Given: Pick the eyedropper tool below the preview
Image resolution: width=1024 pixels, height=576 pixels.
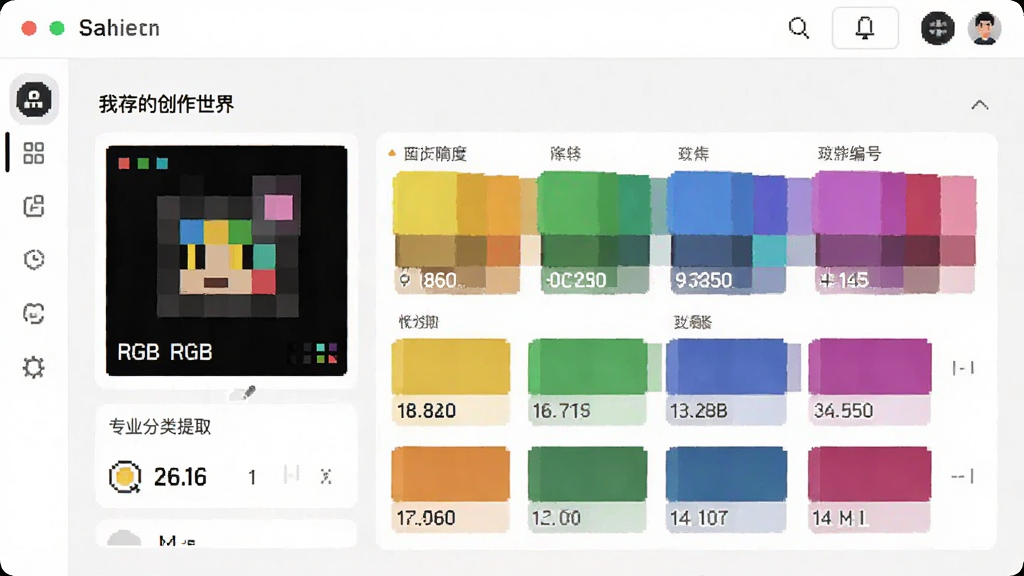Looking at the screenshot, I should coord(248,392).
